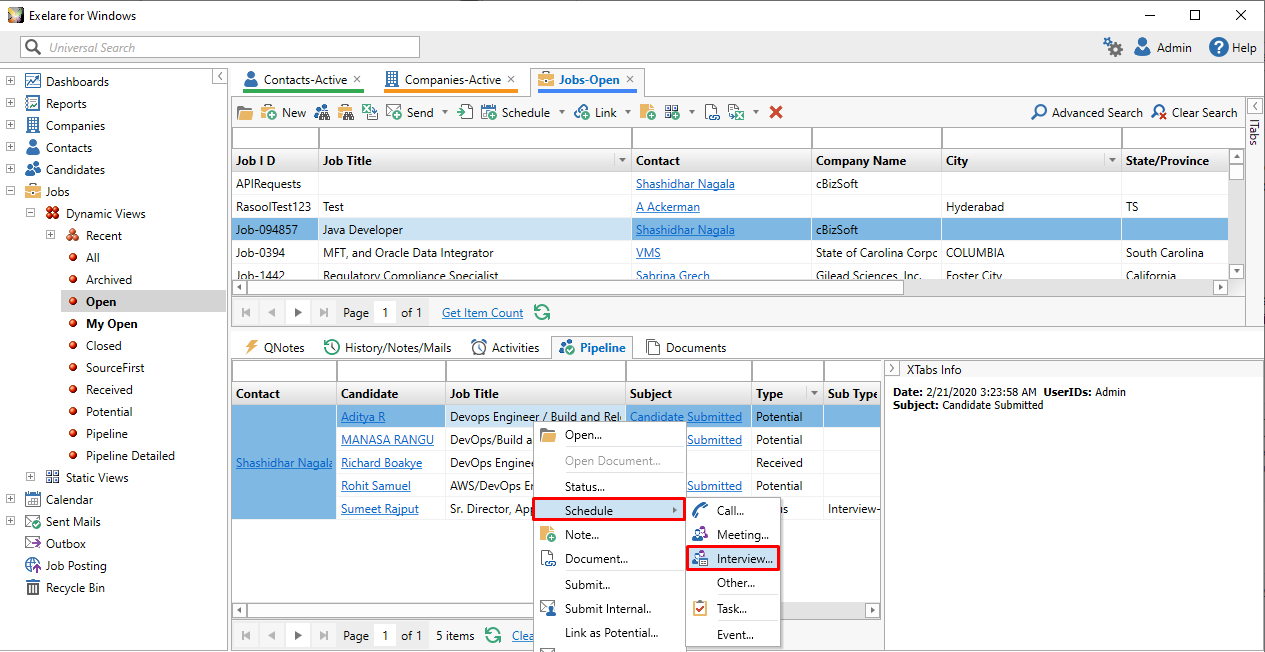The image size is (1265, 652).
Task: Open the Send dropdown arrow
Action: click(x=444, y=113)
